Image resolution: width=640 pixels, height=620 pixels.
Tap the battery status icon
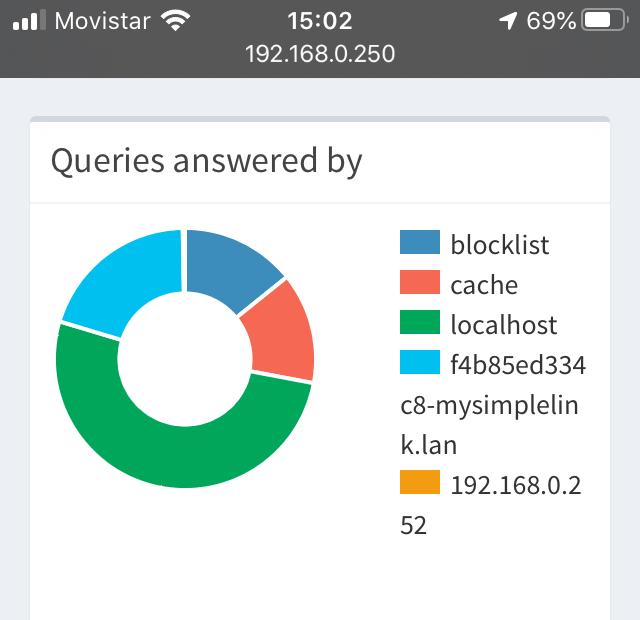[605, 20]
